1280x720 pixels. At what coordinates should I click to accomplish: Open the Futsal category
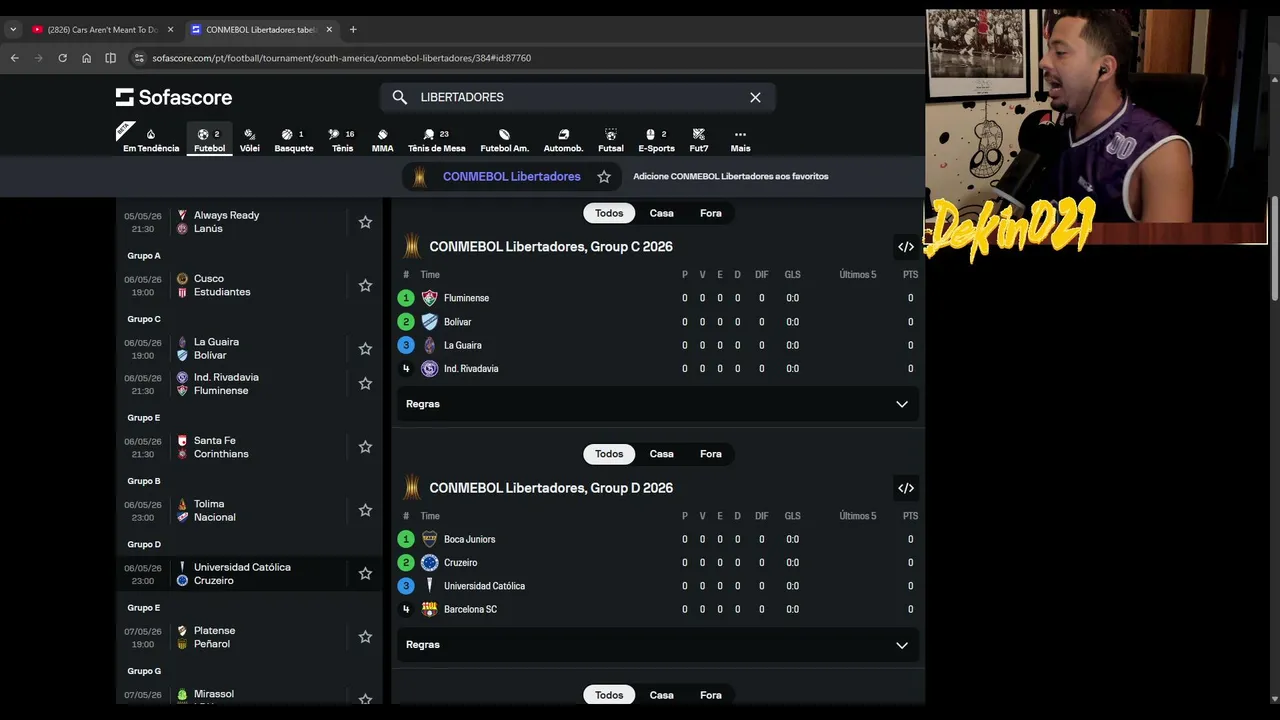point(611,140)
